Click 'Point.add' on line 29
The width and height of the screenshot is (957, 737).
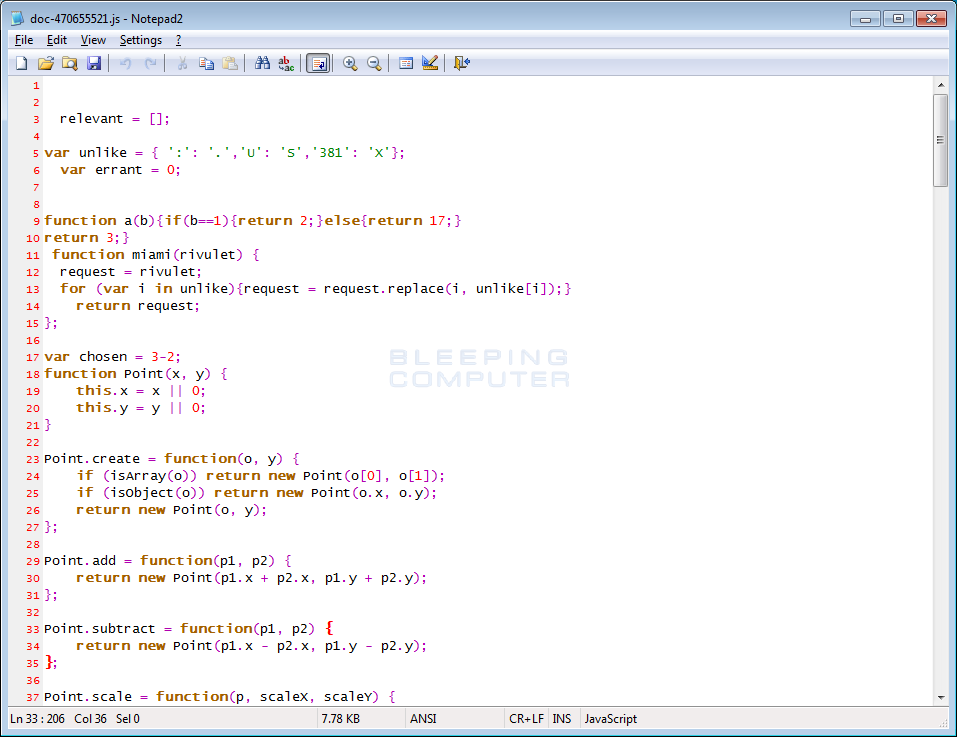point(80,560)
